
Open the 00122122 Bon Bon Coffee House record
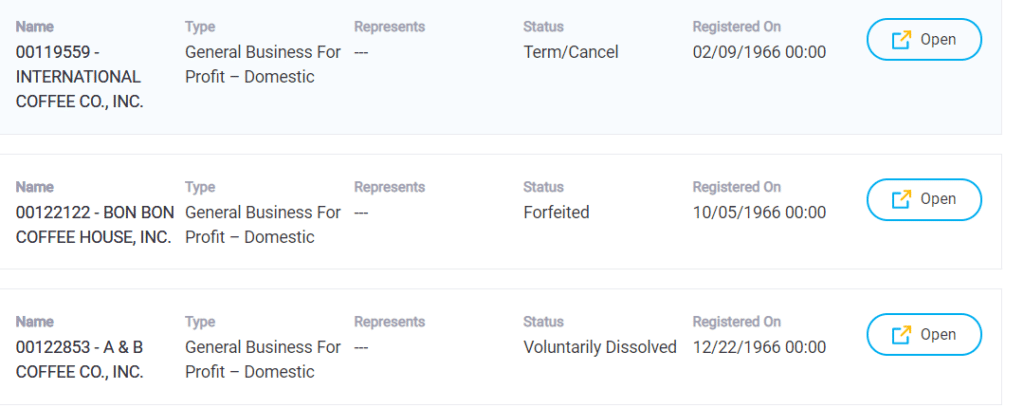(x=924, y=199)
